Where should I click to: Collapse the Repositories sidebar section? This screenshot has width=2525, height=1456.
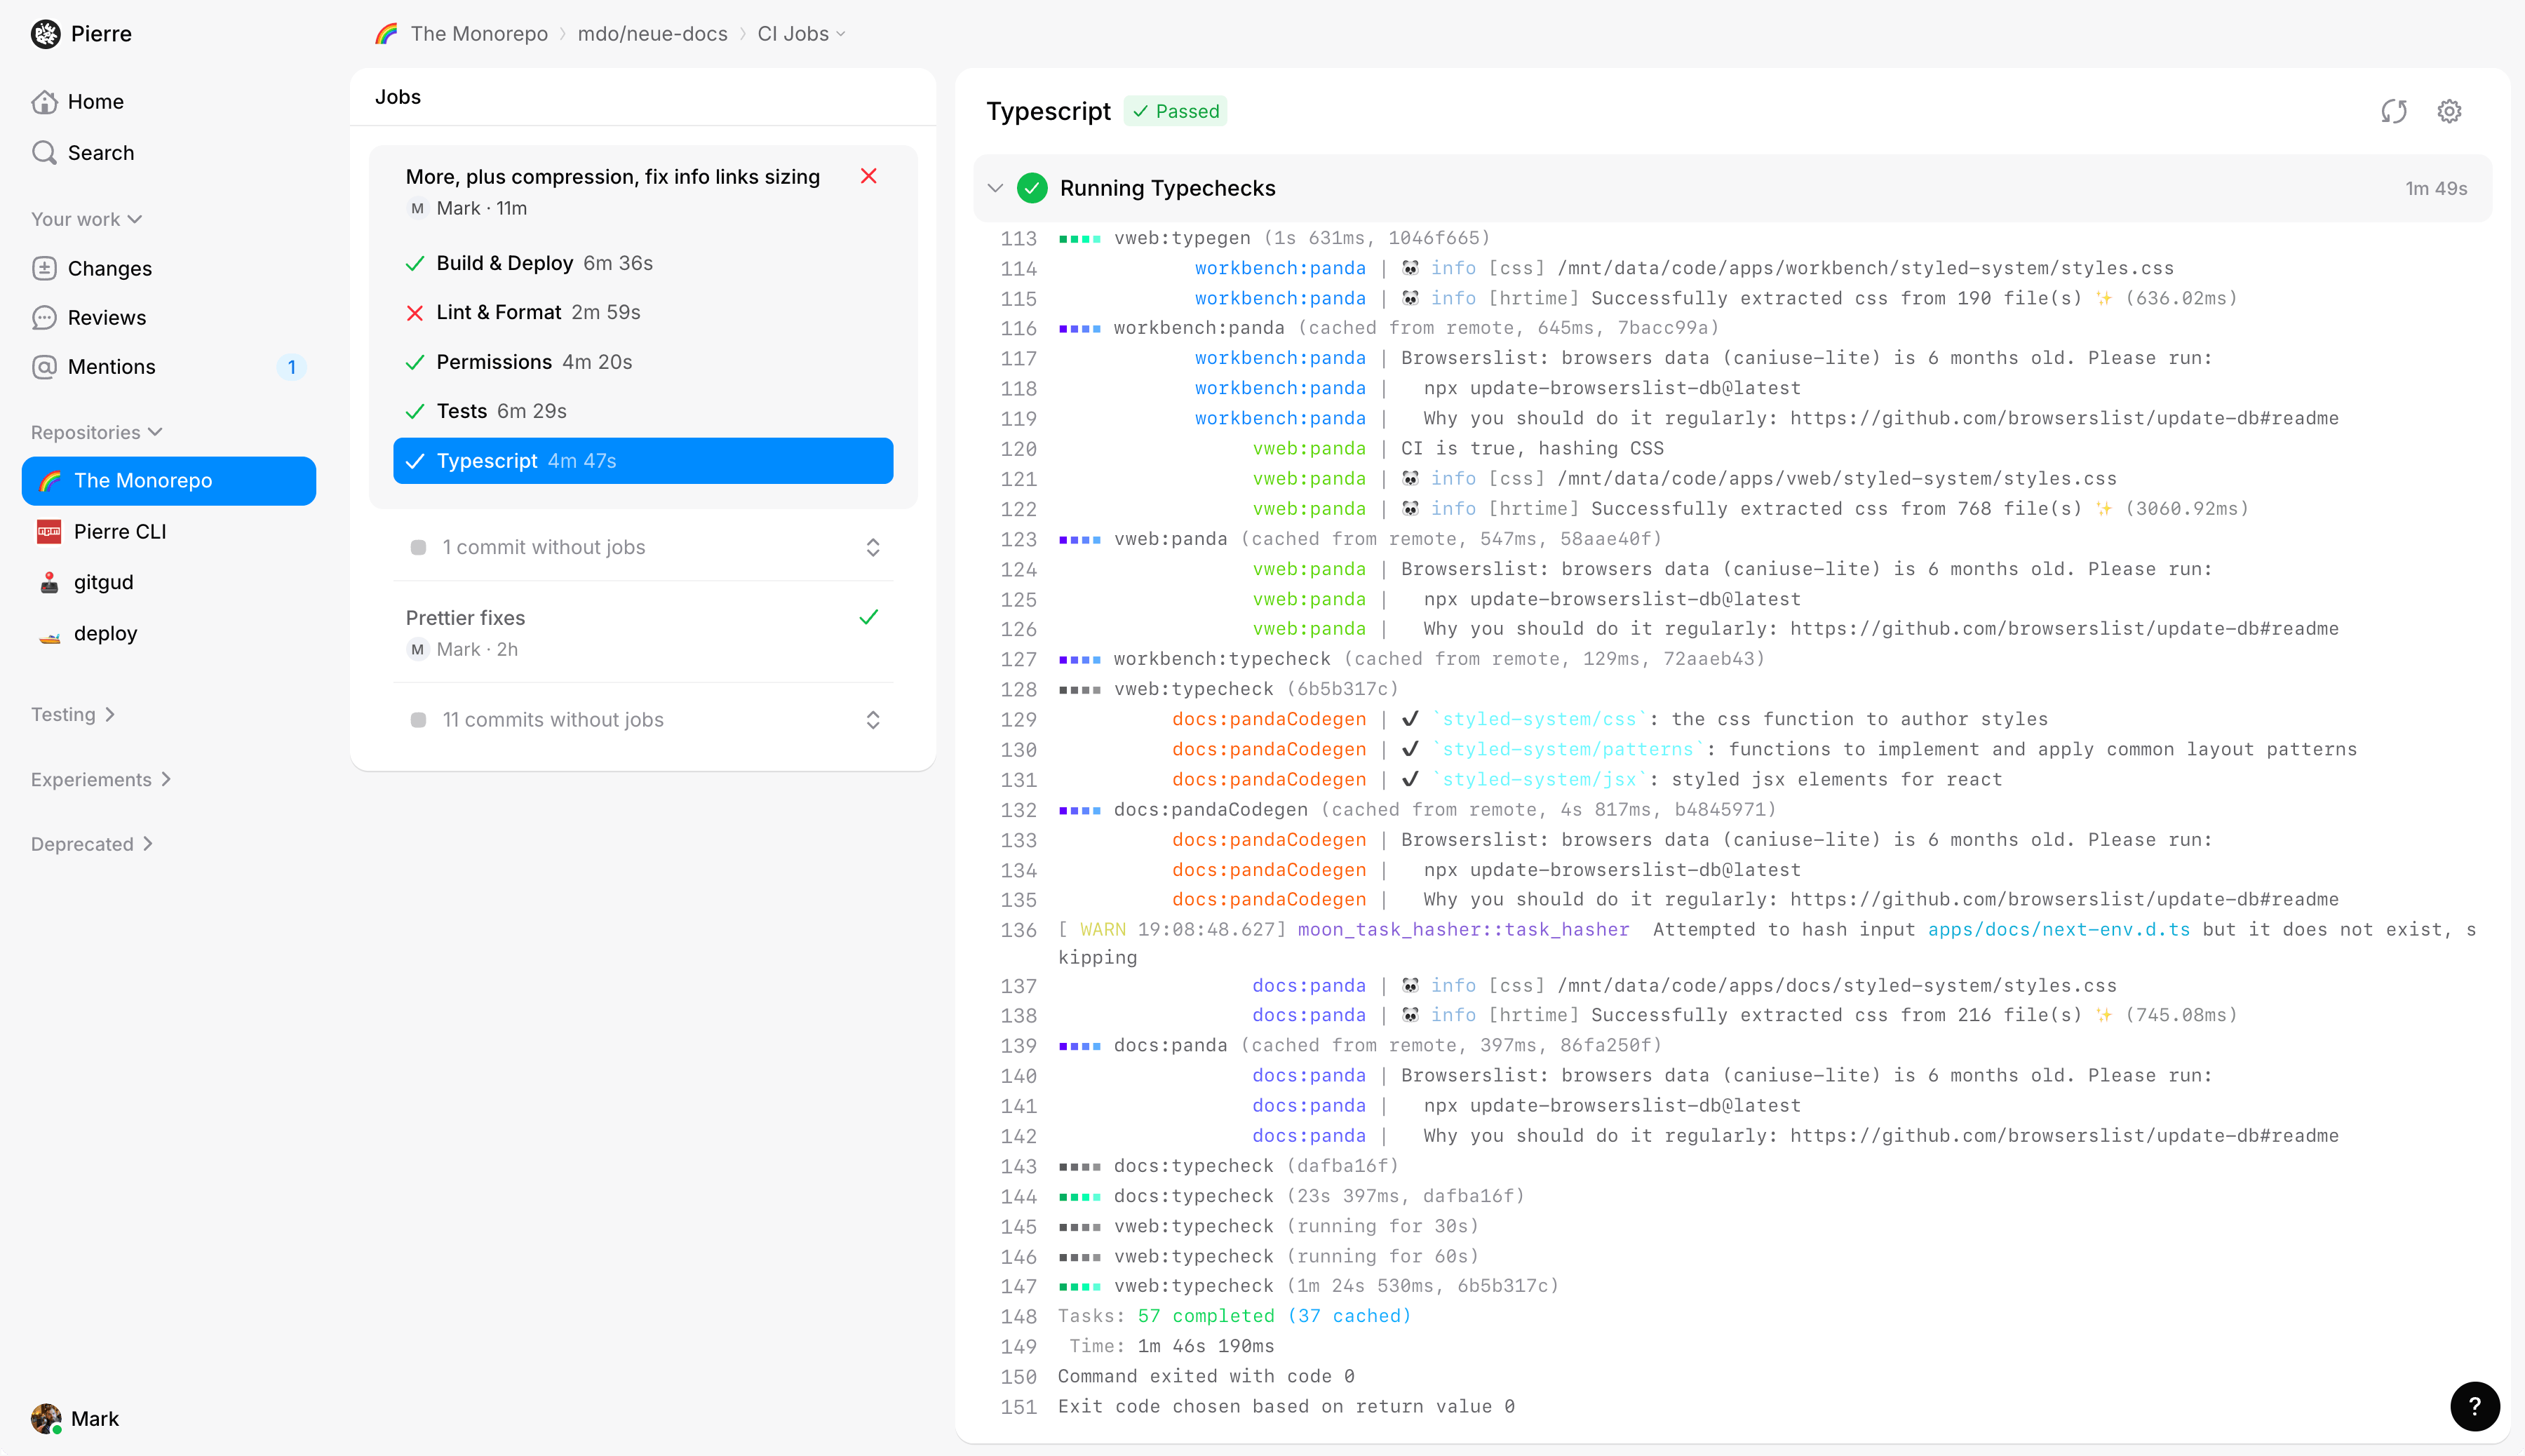pyautogui.click(x=96, y=432)
